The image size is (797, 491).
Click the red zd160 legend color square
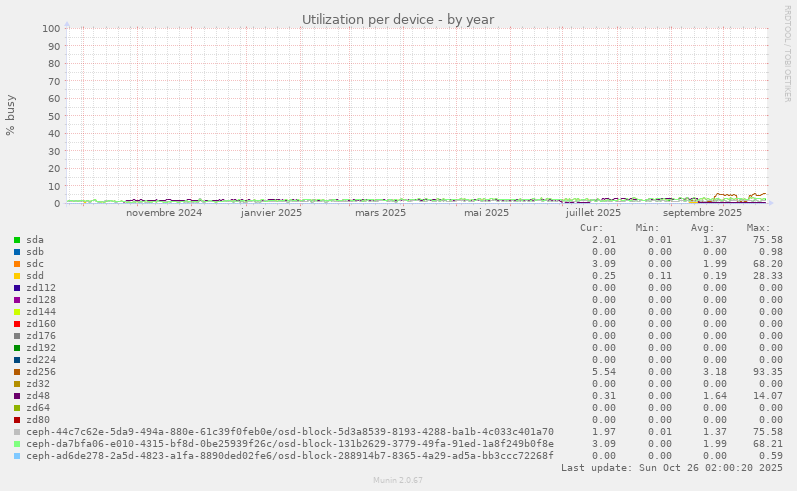(17, 324)
